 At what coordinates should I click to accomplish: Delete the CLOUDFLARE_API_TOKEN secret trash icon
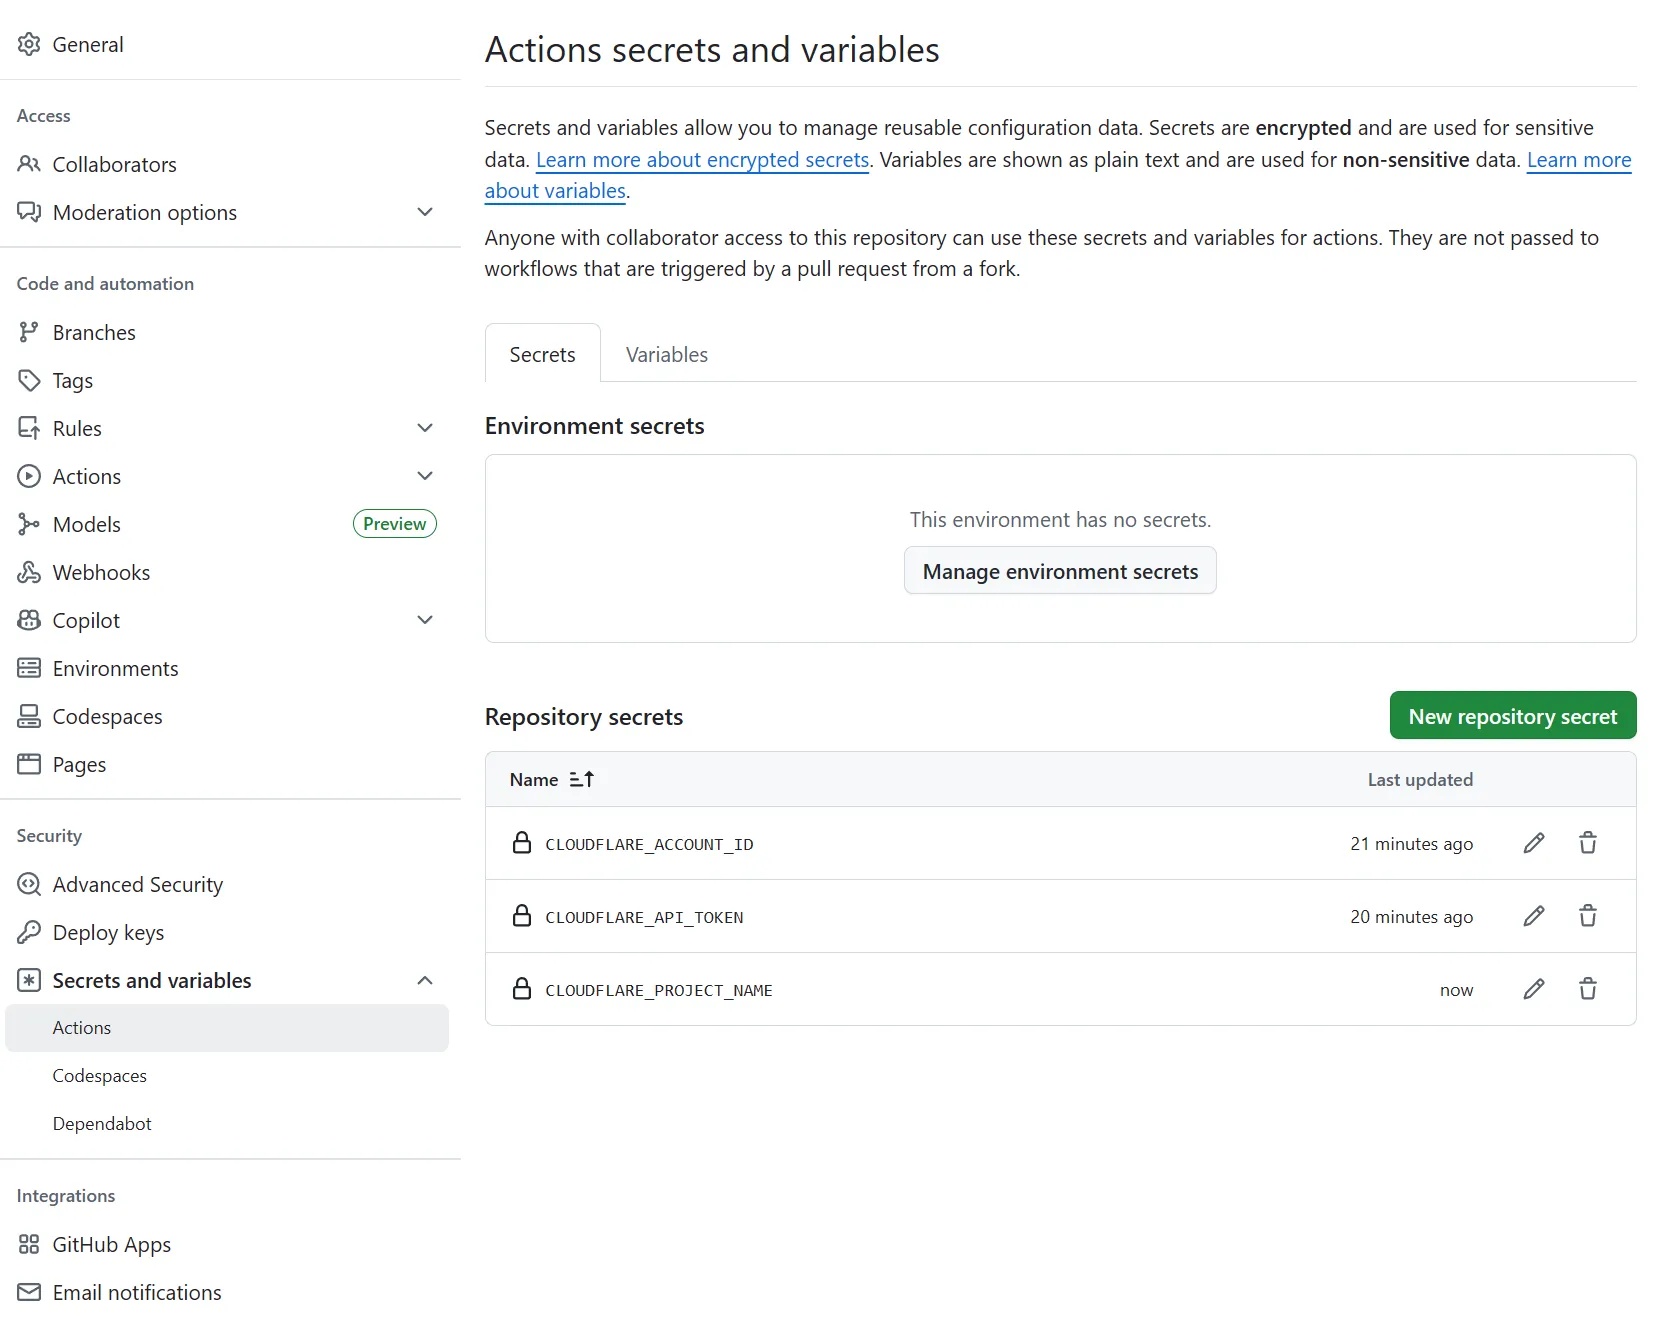click(1587, 916)
